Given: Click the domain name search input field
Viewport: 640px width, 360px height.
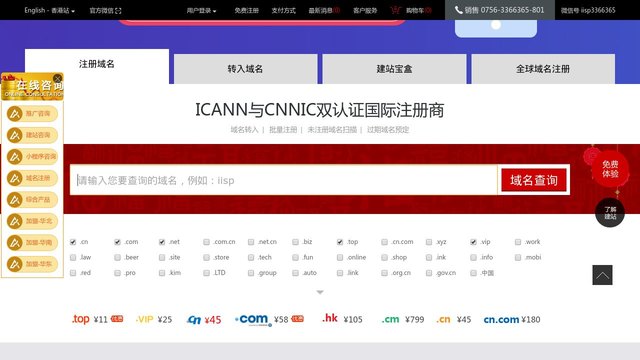Looking at the screenshot, I should pos(284,180).
